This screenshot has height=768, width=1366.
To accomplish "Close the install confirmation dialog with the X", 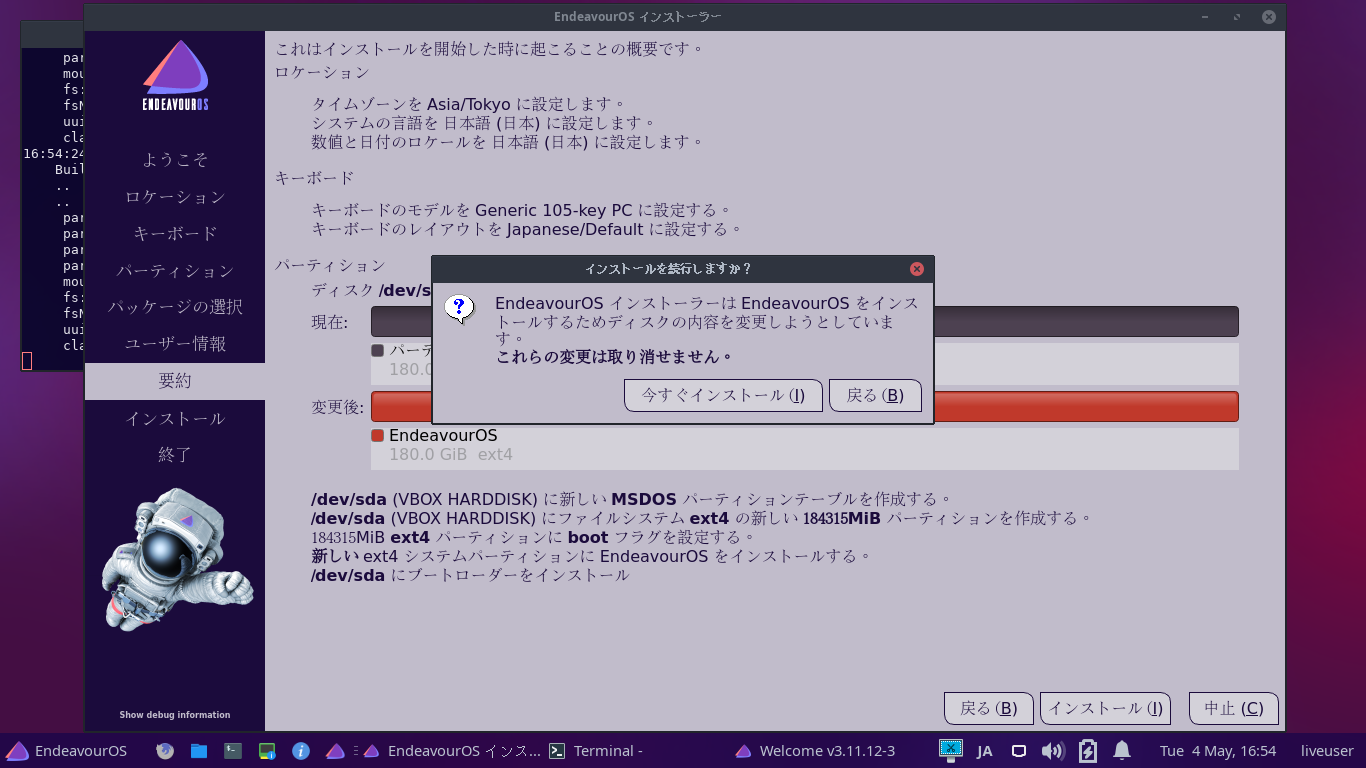I will pyautogui.click(x=917, y=269).
